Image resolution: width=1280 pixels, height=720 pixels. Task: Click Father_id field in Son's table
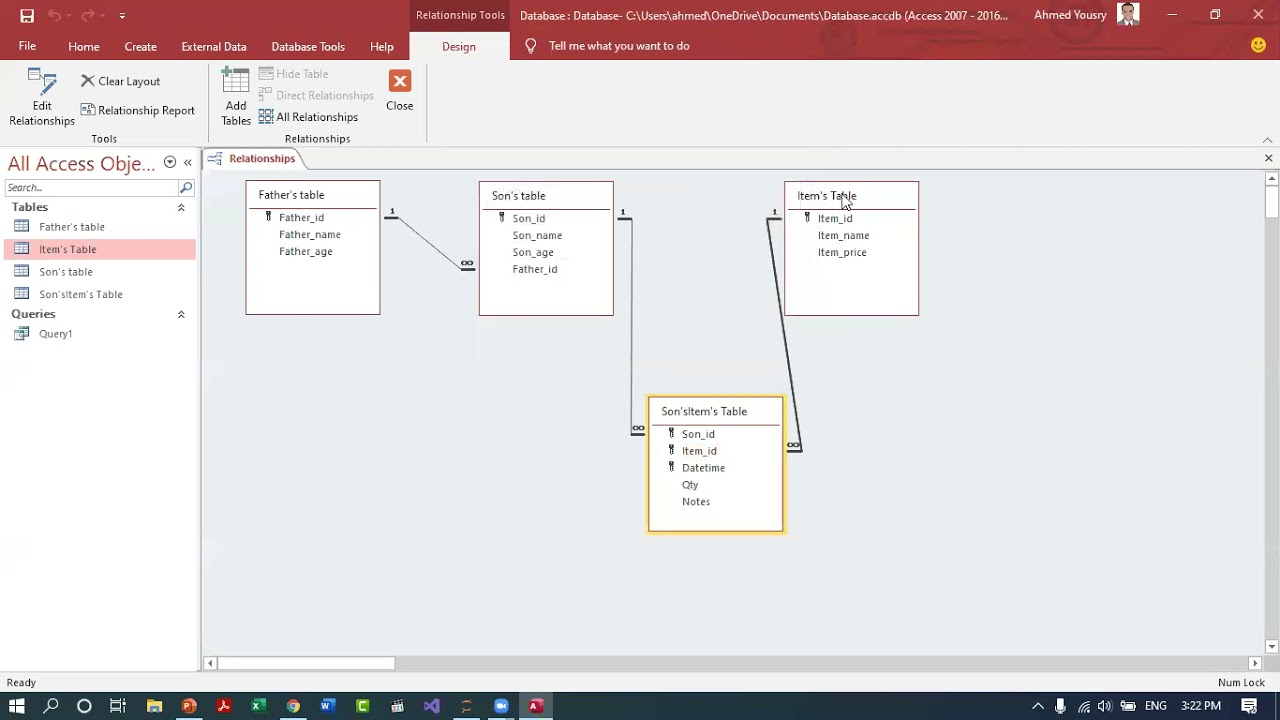pyautogui.click(x=535, y=270)
